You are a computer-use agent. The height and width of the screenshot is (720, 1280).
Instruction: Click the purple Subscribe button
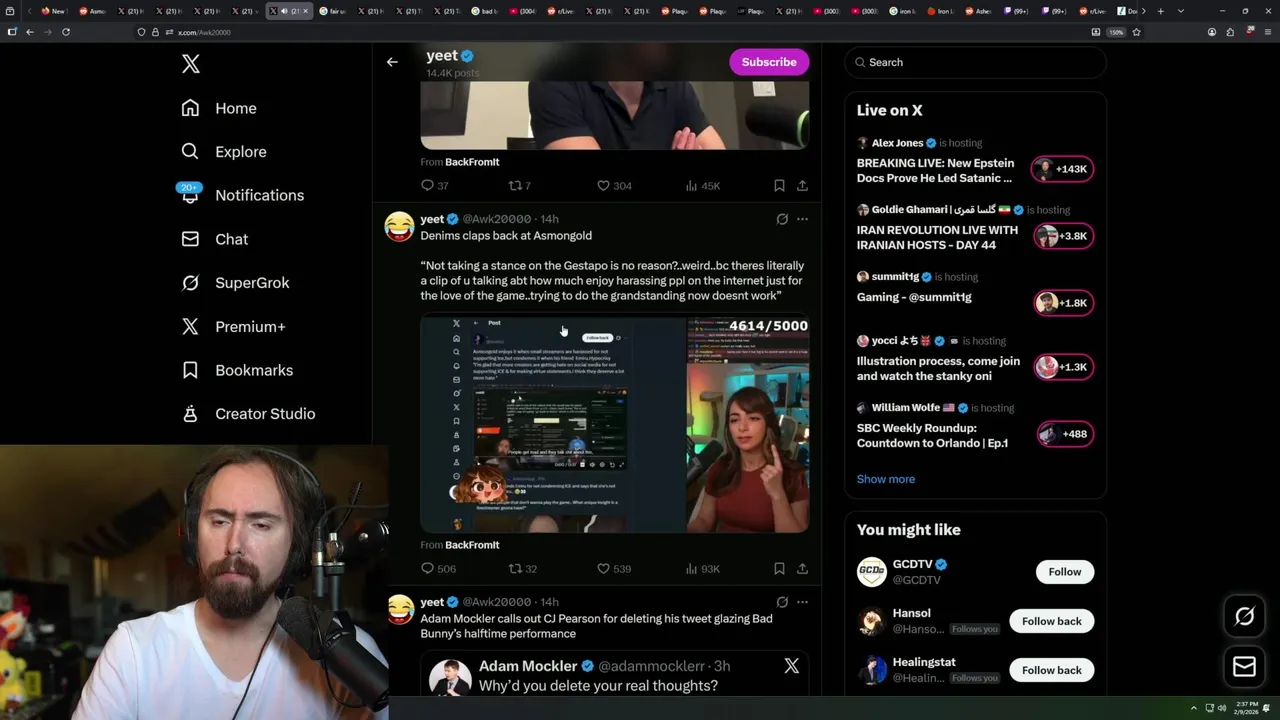769,62
